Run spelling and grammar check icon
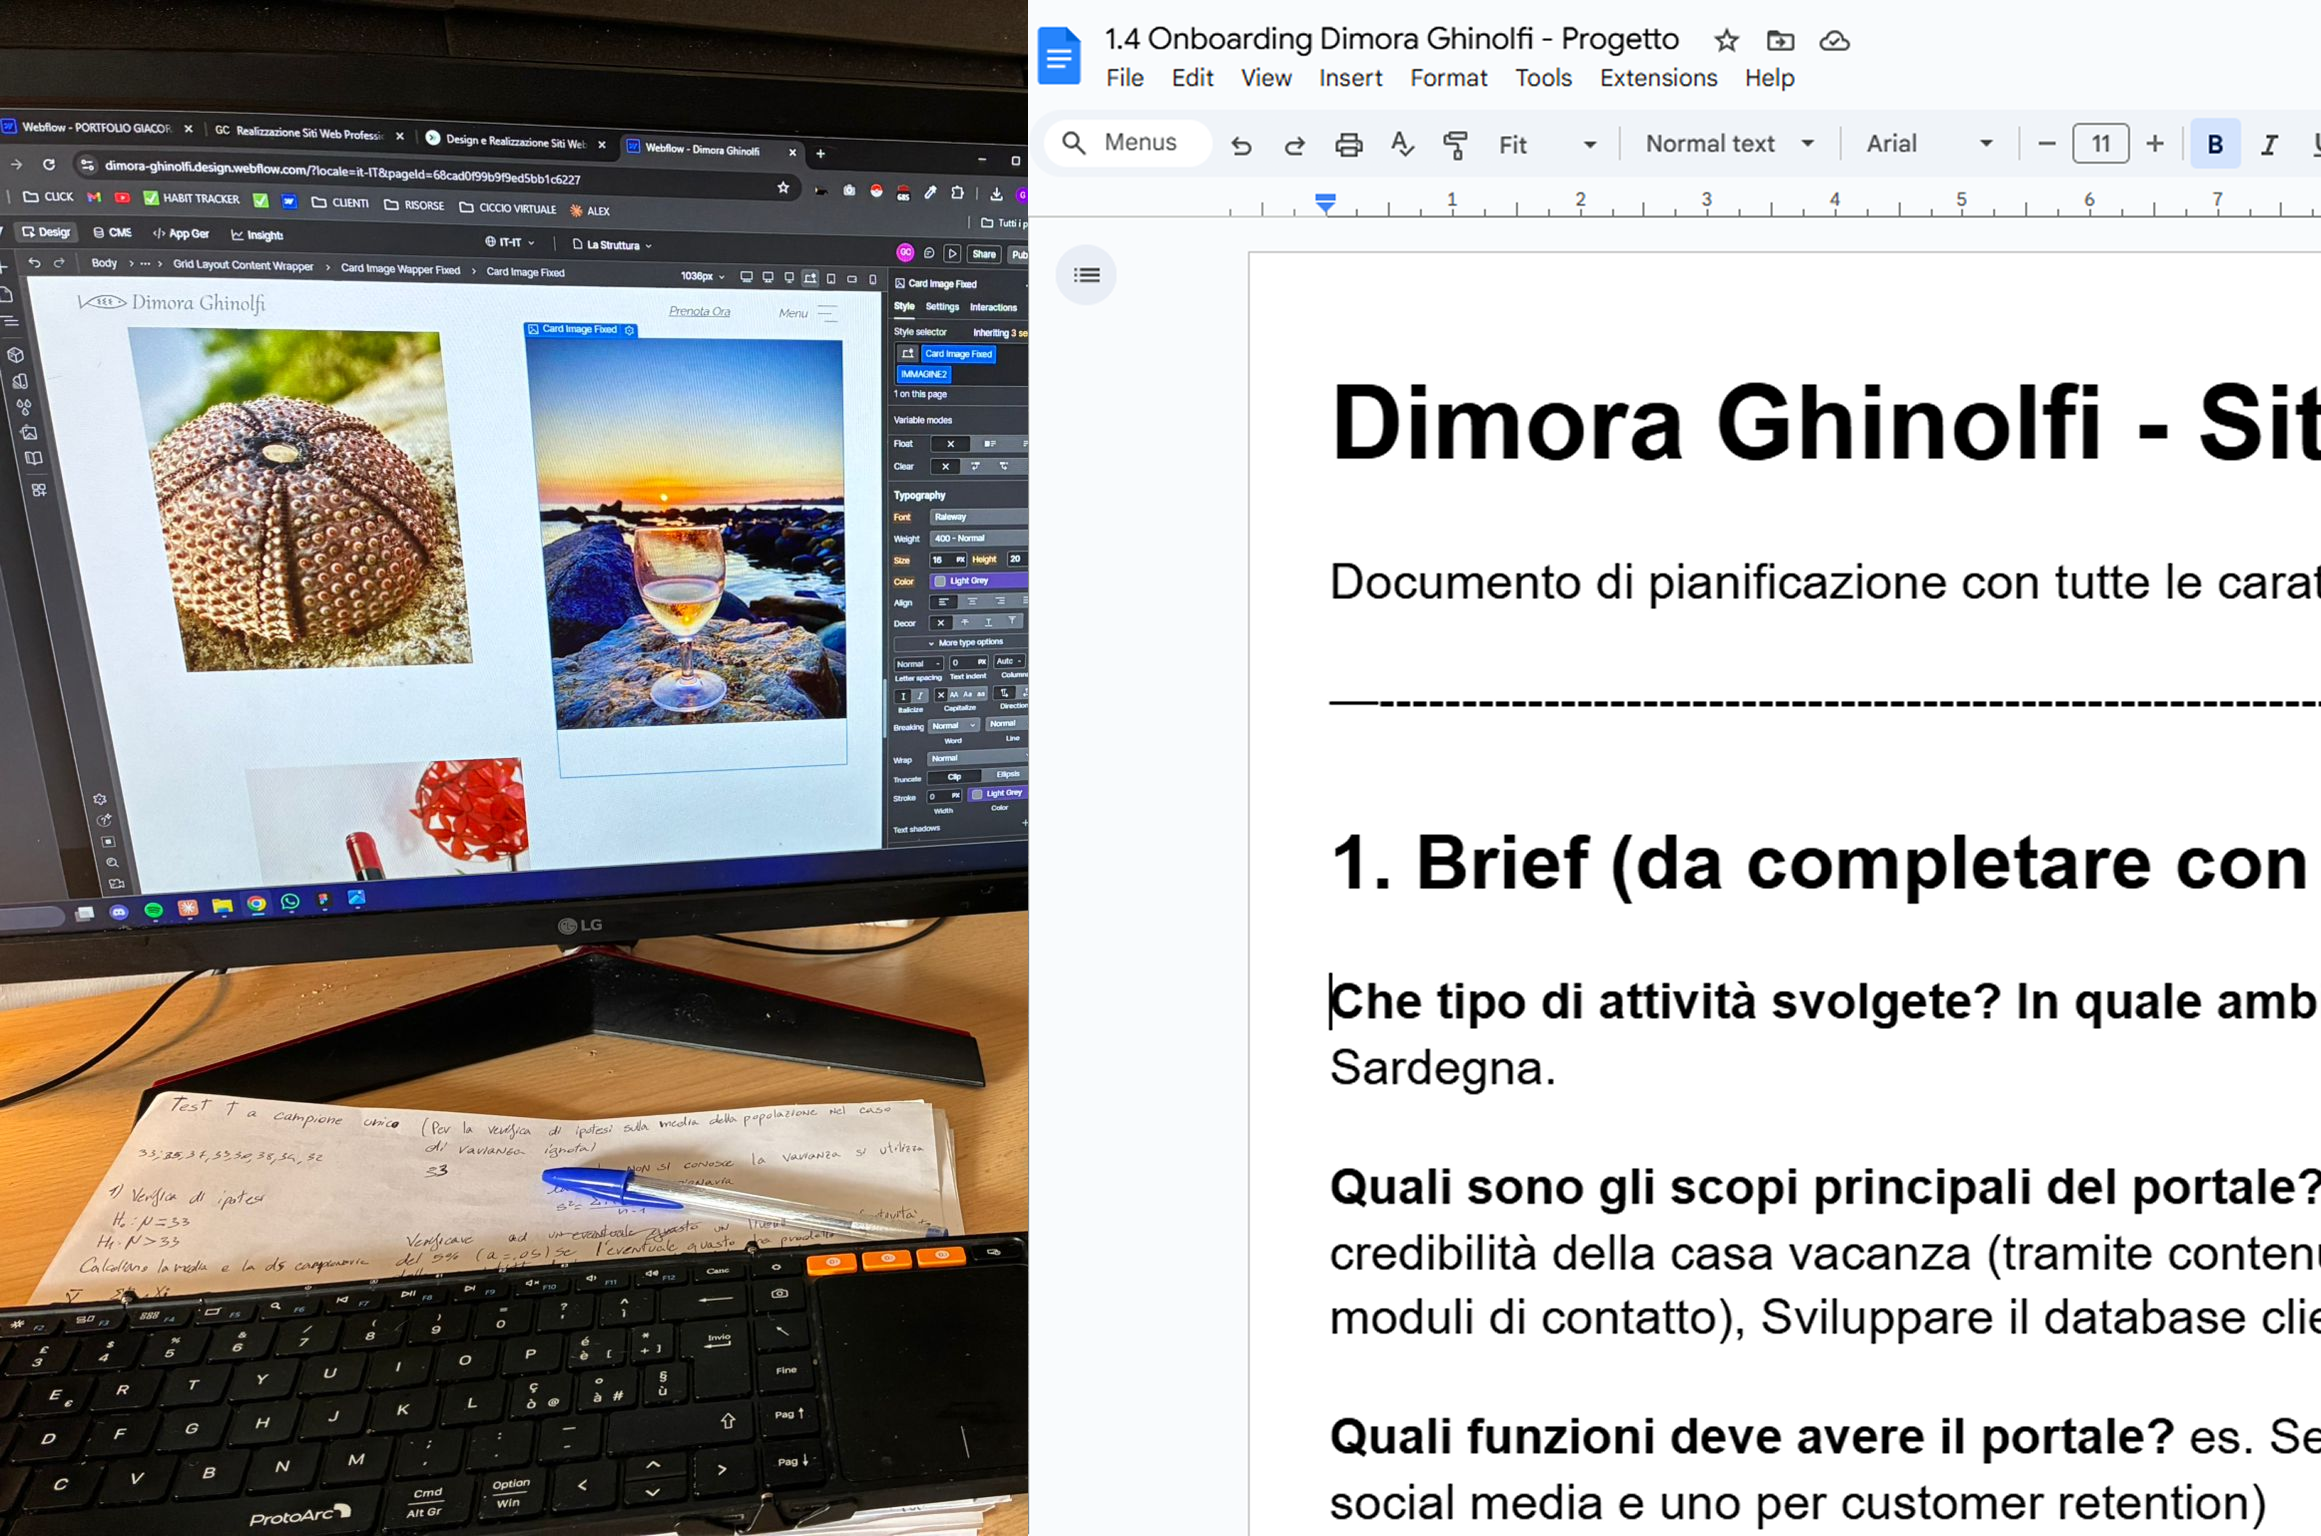Viewport: 2321px width, 1536px height. click(x=1402, y=145)
